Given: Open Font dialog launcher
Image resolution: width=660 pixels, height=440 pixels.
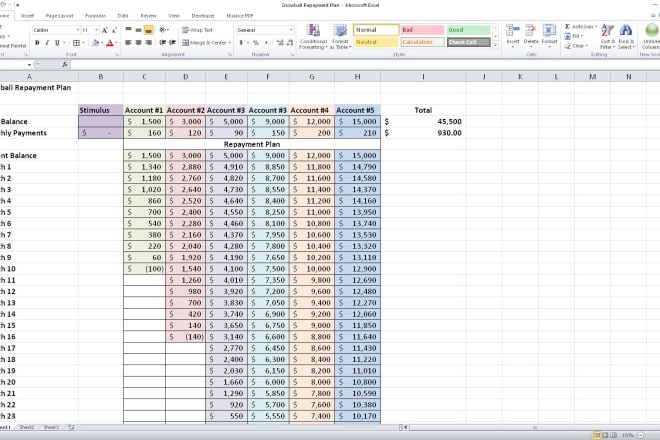Looking at the screenshot, I should click(x=117, y=54).
